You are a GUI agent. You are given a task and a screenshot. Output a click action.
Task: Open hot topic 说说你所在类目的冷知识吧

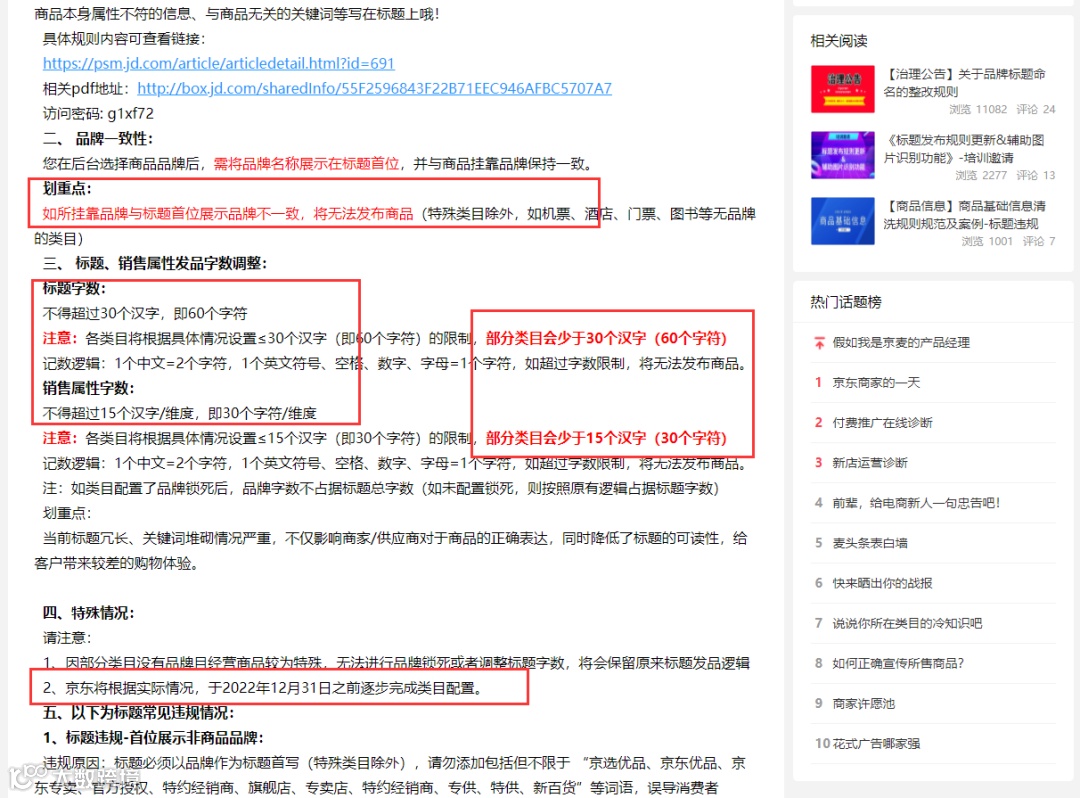(x=907, y=623)
